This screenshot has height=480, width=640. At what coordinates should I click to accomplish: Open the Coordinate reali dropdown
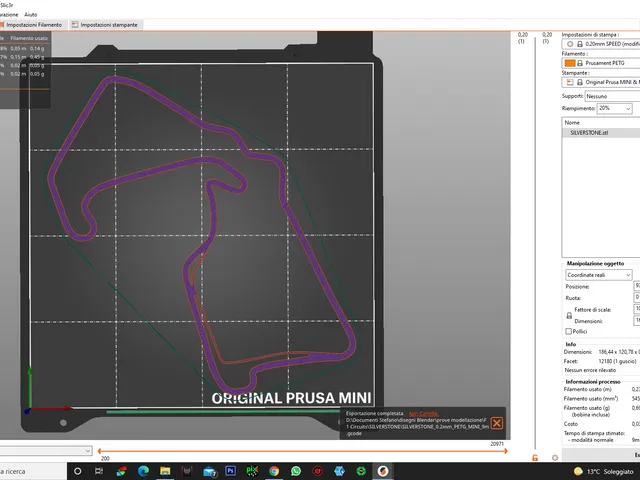click(x=599, y=275)
